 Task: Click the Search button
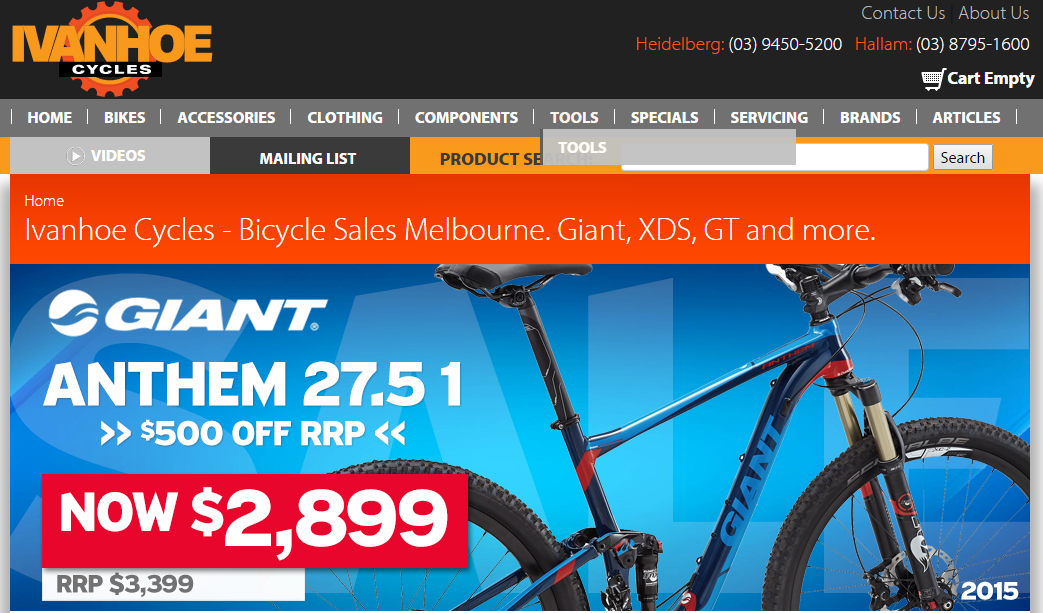pos(963,158)
